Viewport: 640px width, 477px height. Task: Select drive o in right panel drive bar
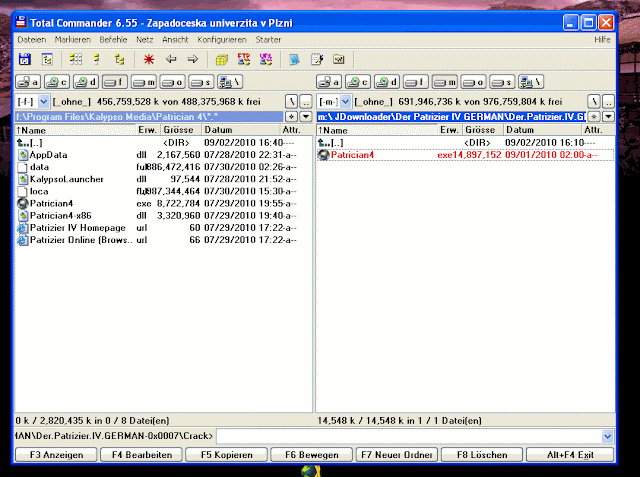click(473, 82)
